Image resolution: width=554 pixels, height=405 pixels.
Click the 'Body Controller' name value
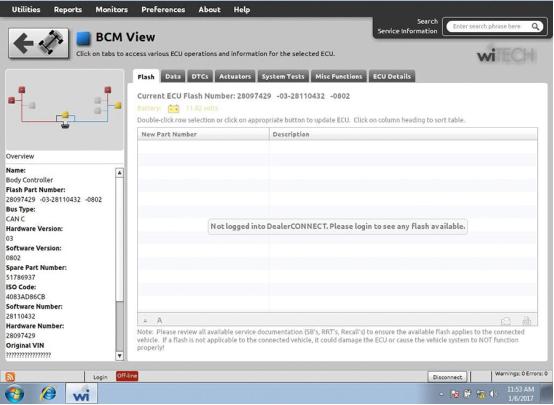coord(29,180)
